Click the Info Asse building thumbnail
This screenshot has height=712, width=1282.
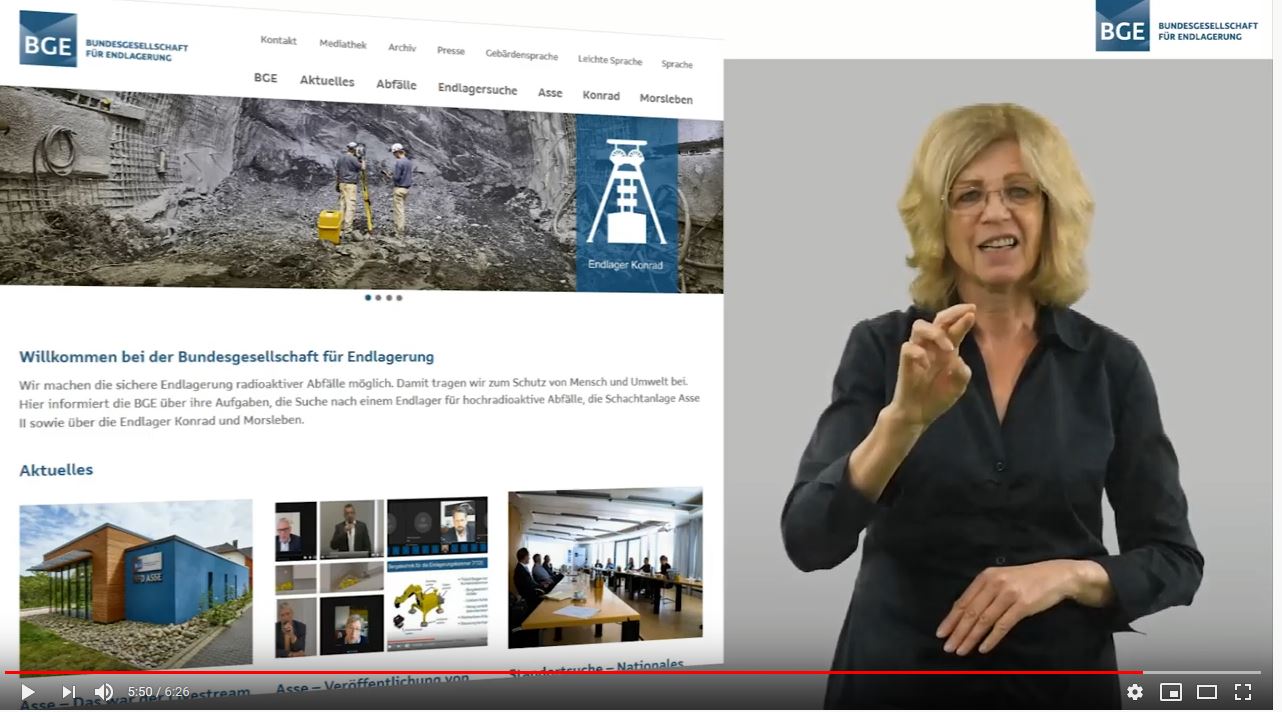[x=136, y=586]
